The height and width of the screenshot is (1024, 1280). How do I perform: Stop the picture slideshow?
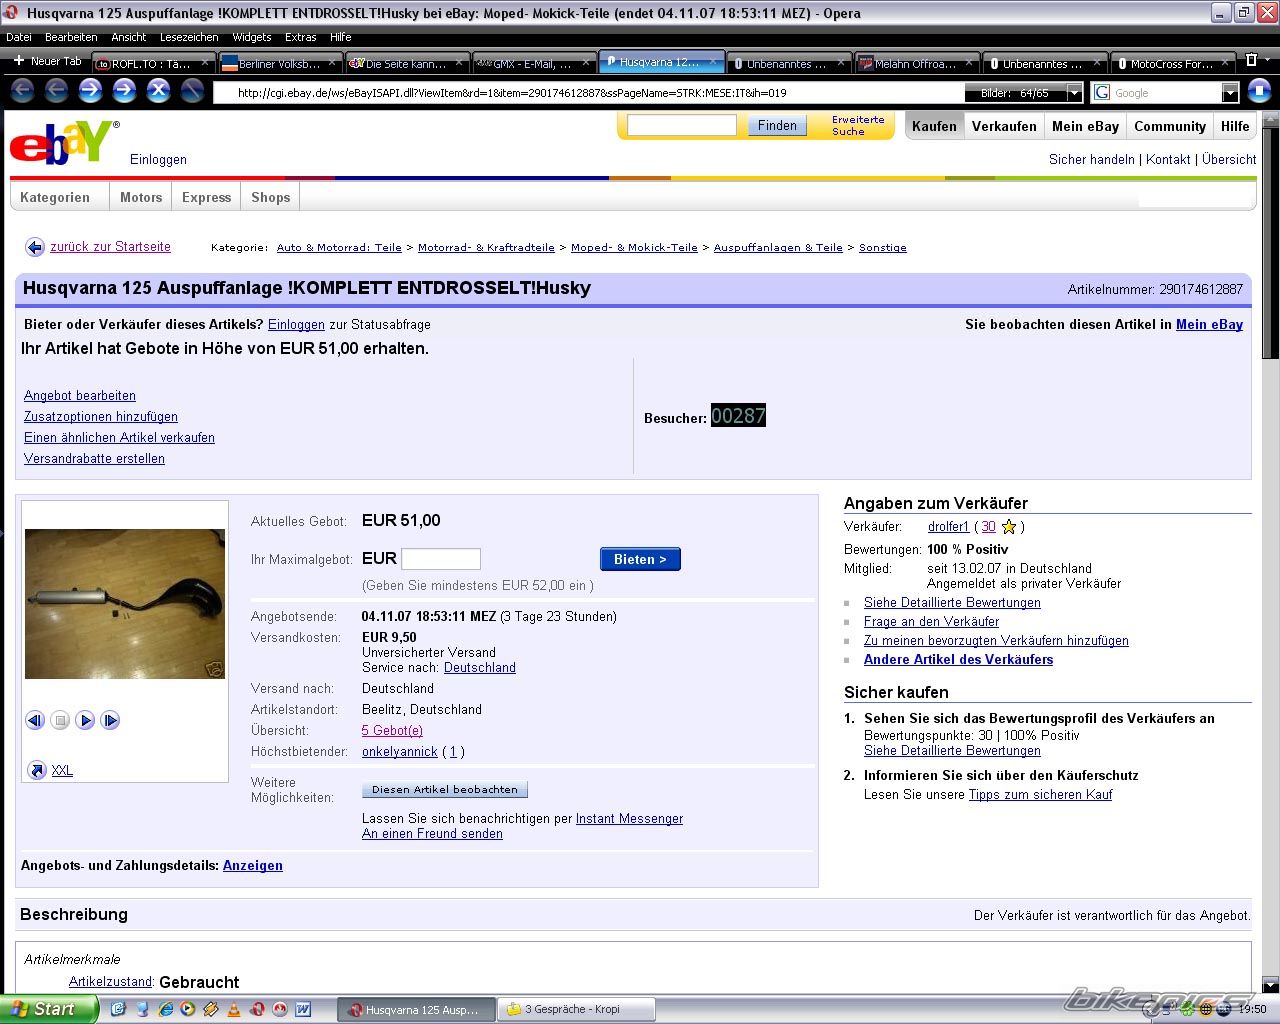click(x=60, y=720)
